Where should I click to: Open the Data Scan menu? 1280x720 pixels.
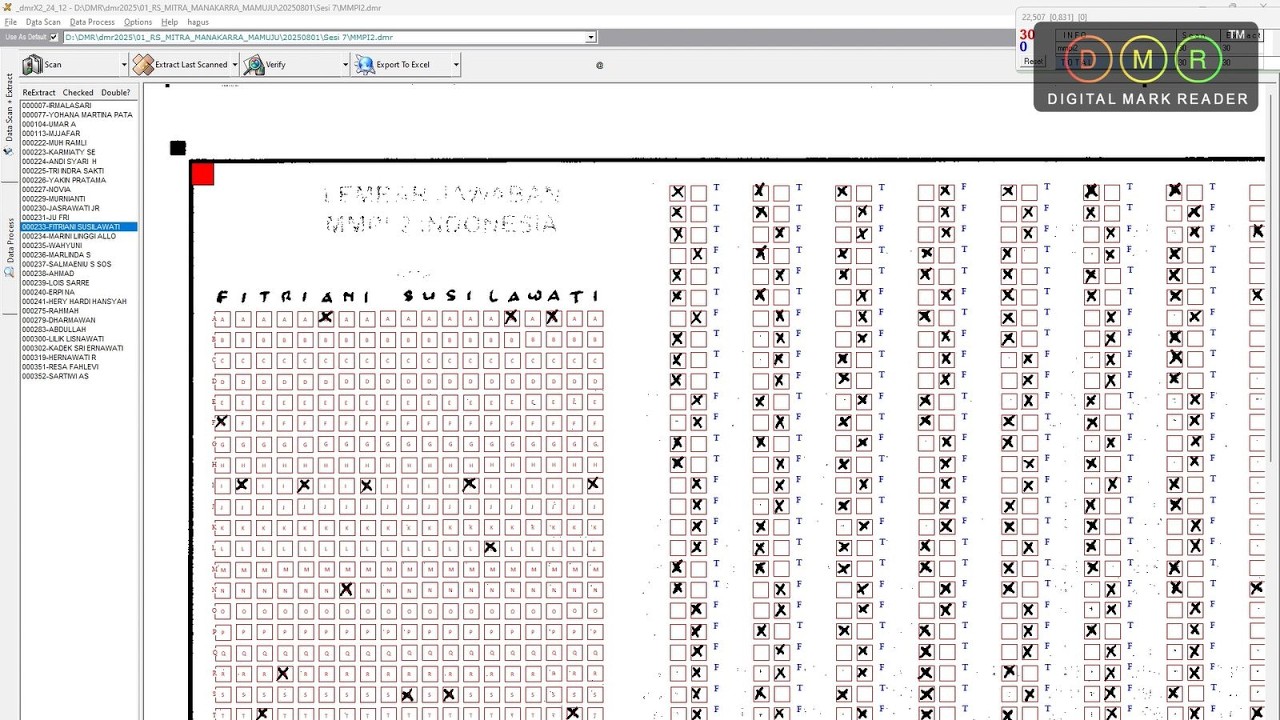point(43,22)
